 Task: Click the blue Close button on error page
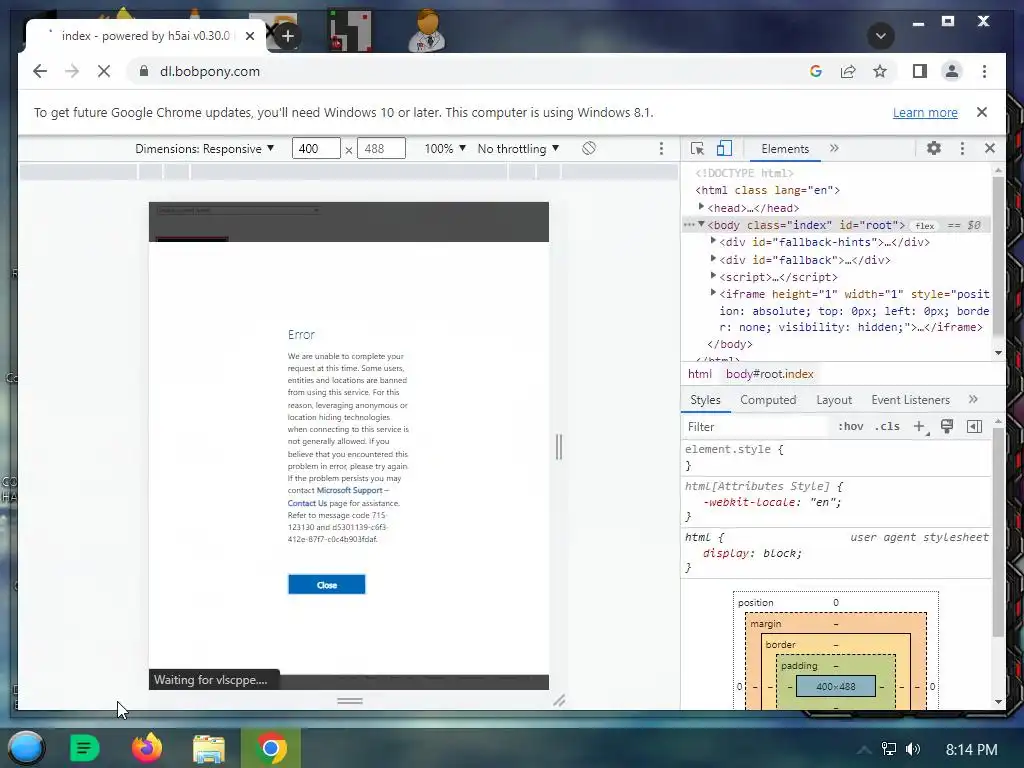(x=327, y=584)
